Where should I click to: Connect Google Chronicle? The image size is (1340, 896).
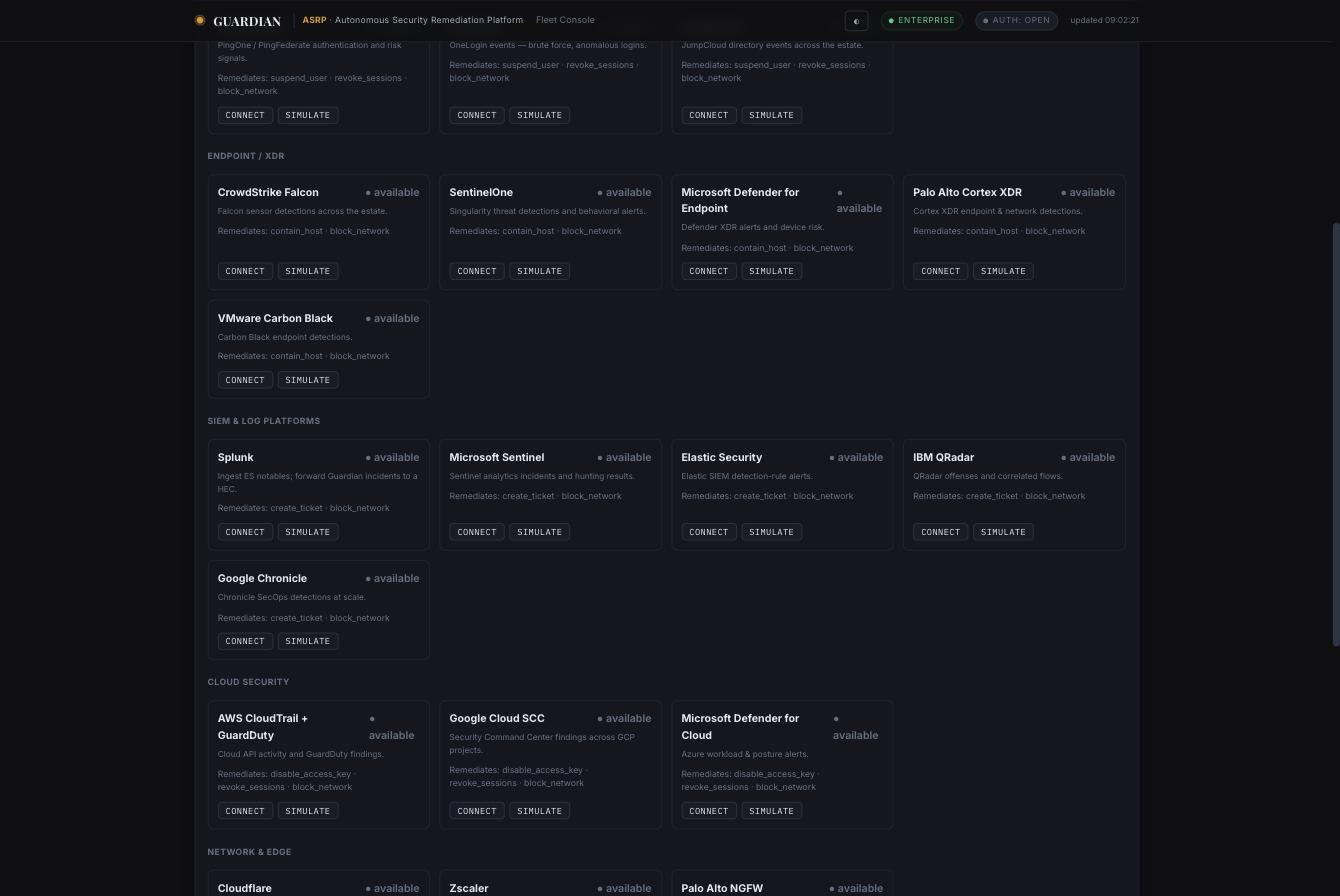click(245, 641)
